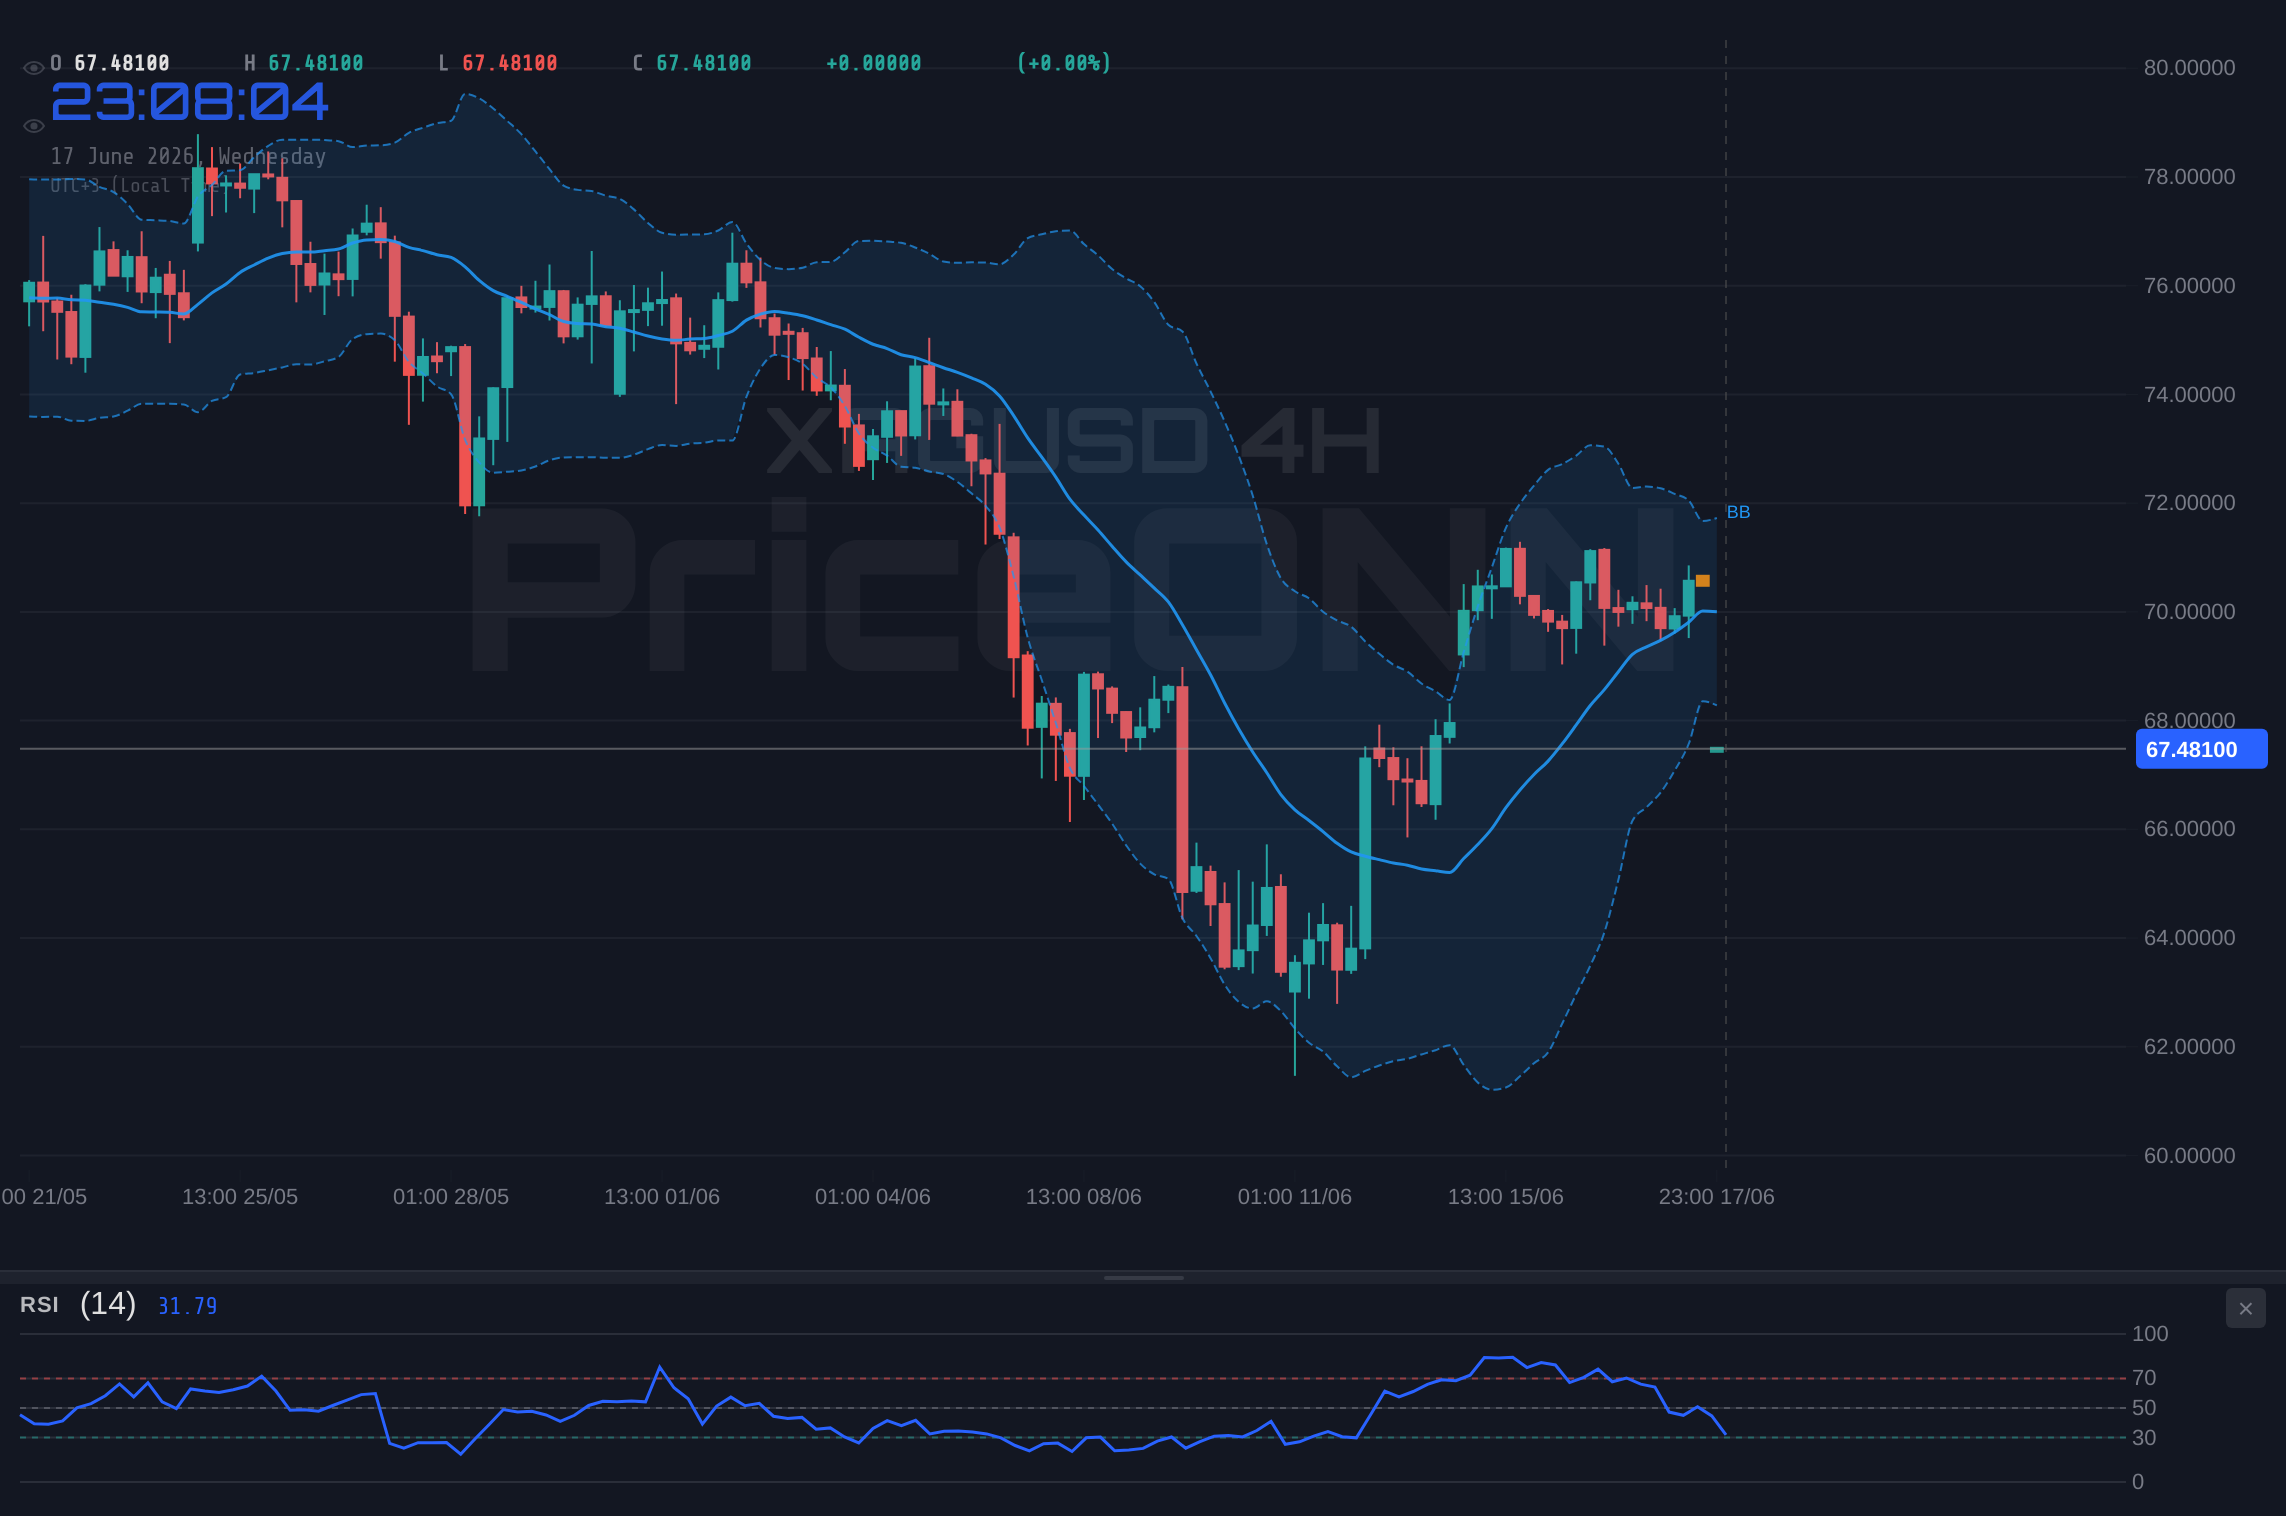Click the 01:00 28/05 time axis label
Viewport: 2286px width, 1516px height.
click(x=451, y=1197)
